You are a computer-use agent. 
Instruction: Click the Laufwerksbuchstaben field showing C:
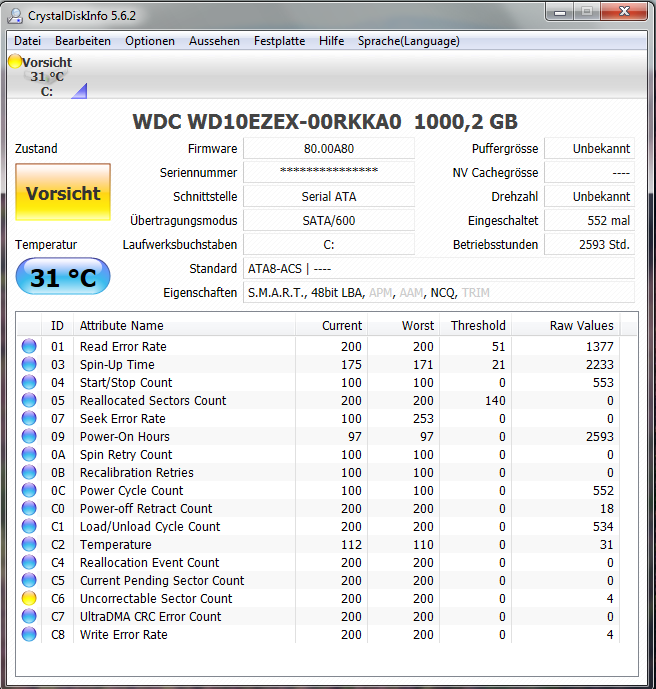(x=329, y=244)
